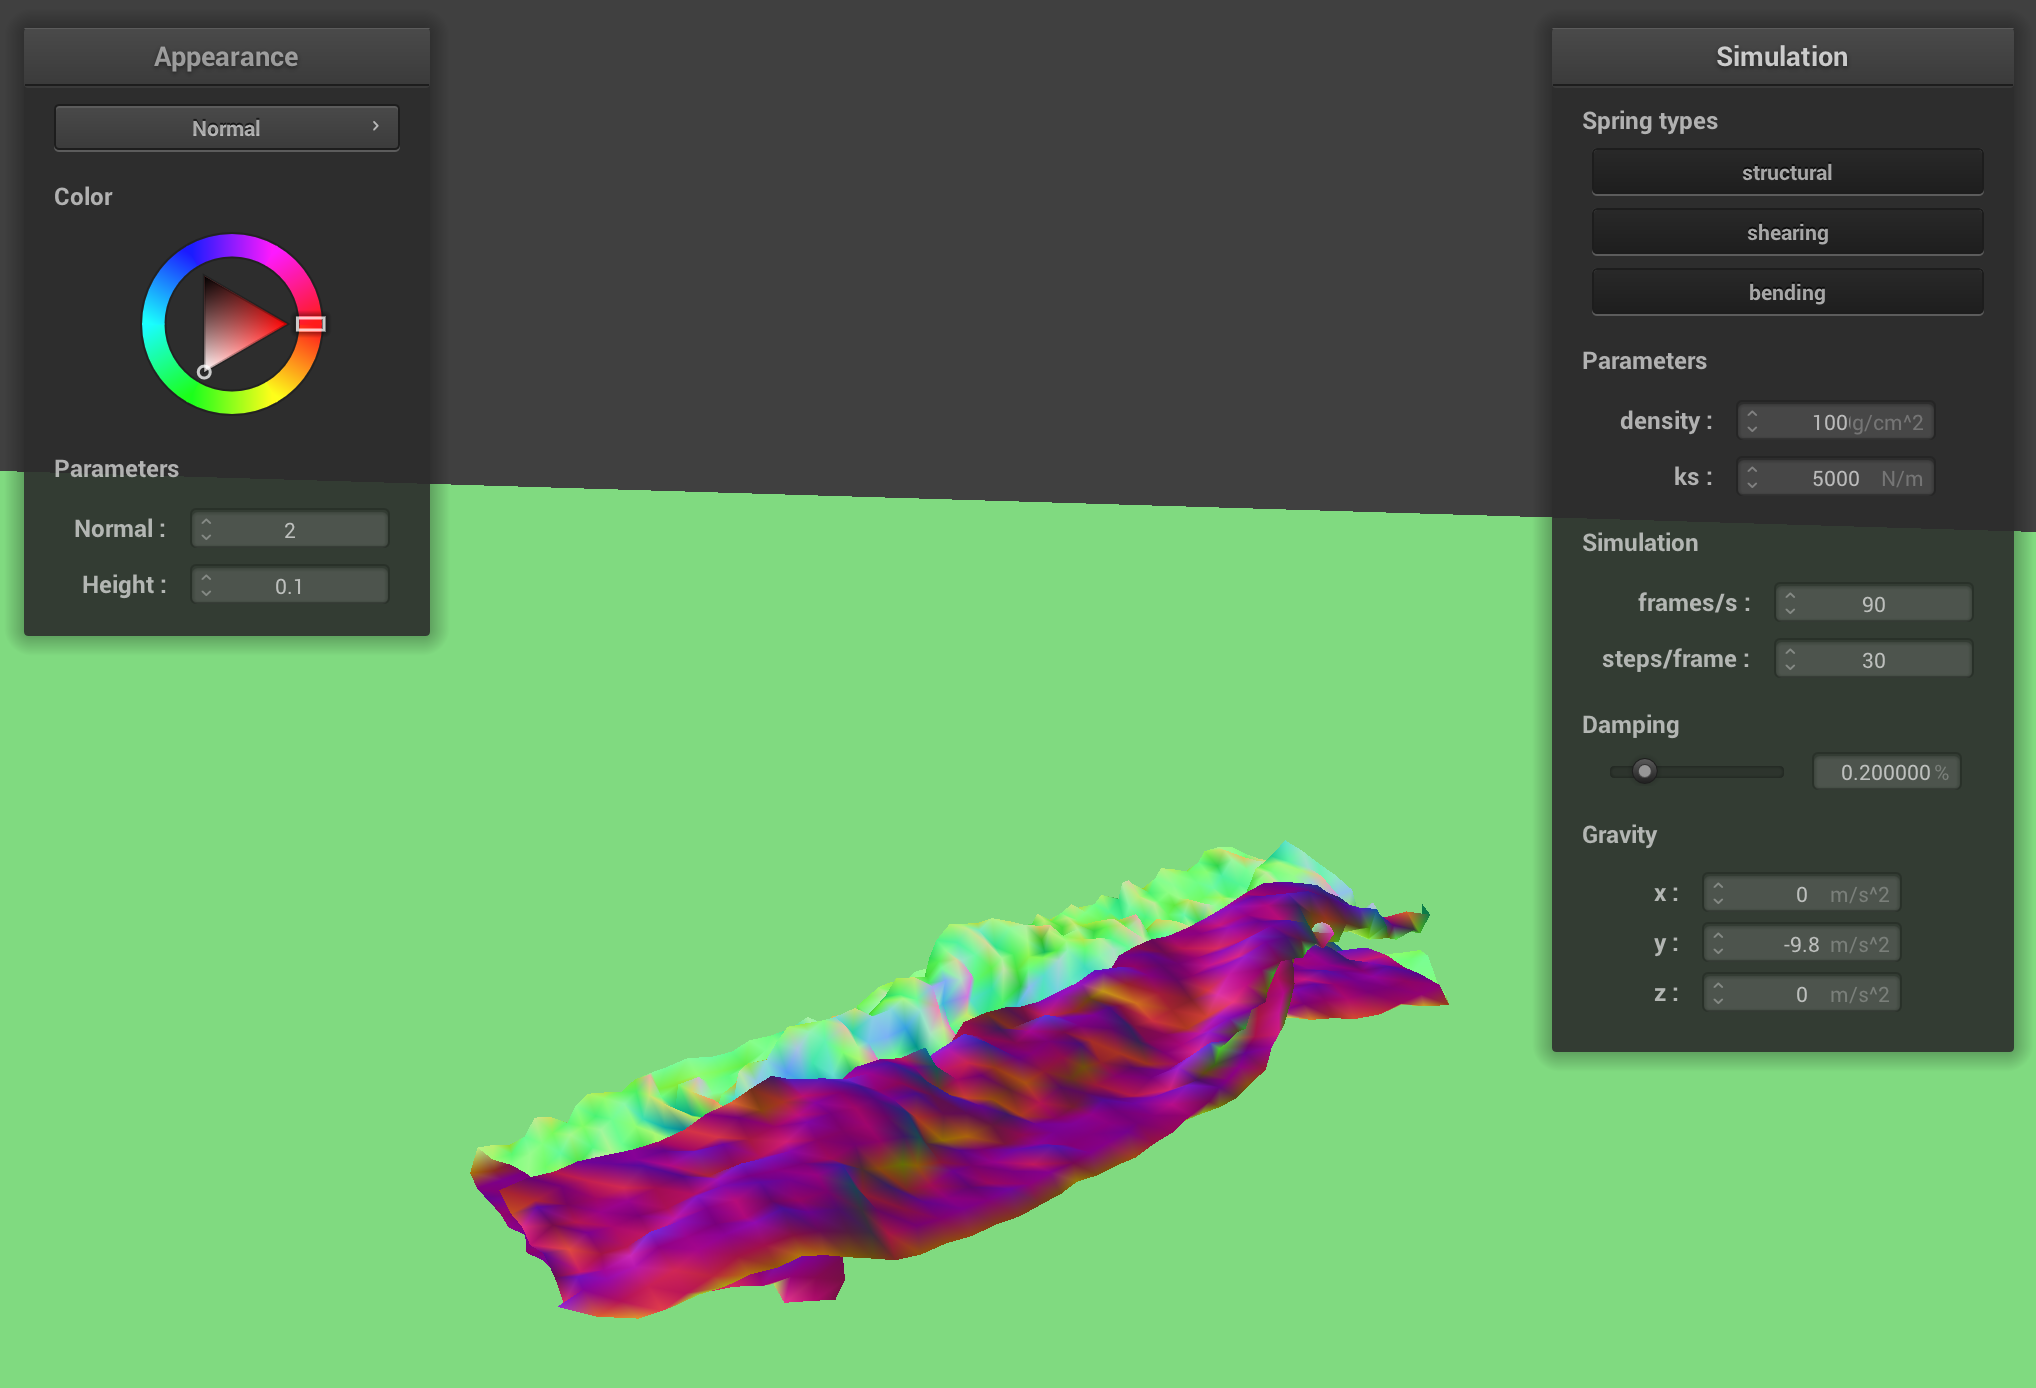Increase gravity z with the up arrow
Image resolution: width=2036 pixels, height=1388 pixels.
pyautogui.click(x=1718, y=985)
